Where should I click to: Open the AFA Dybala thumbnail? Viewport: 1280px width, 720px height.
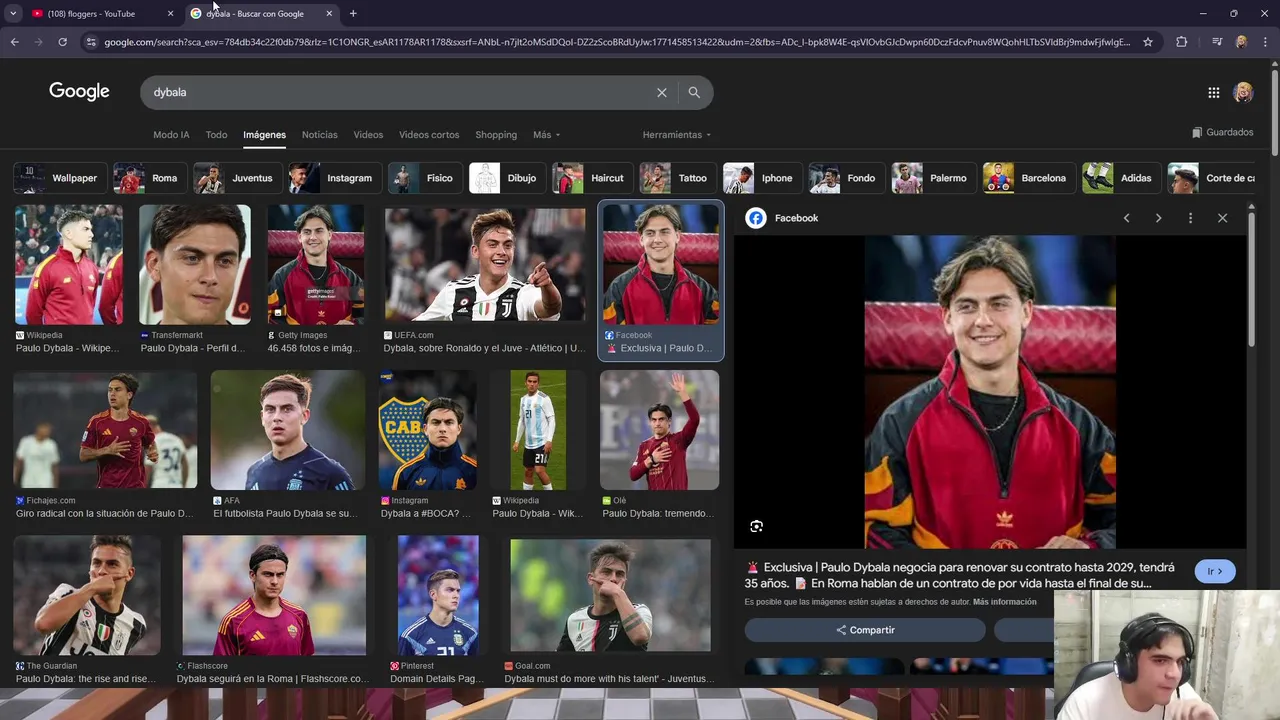coord(288,430)
